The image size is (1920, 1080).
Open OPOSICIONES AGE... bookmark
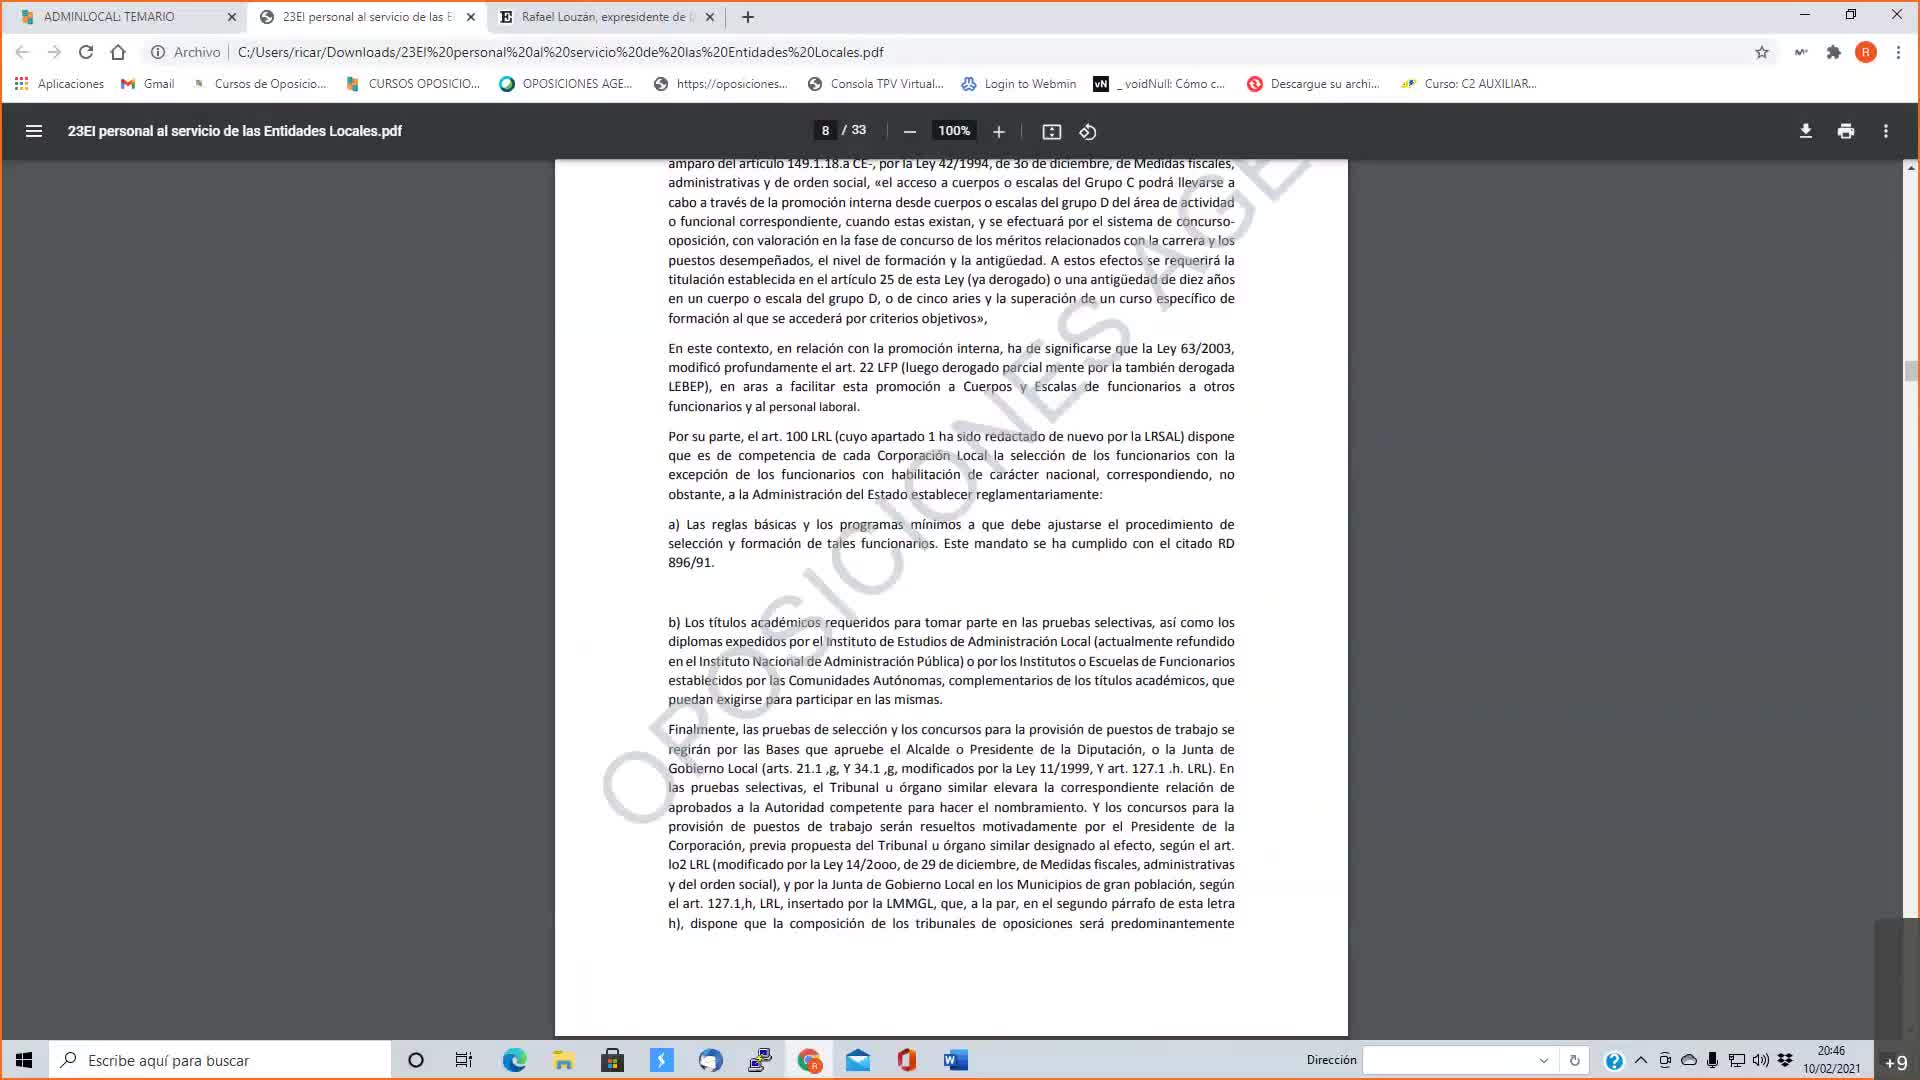(566, 84)
